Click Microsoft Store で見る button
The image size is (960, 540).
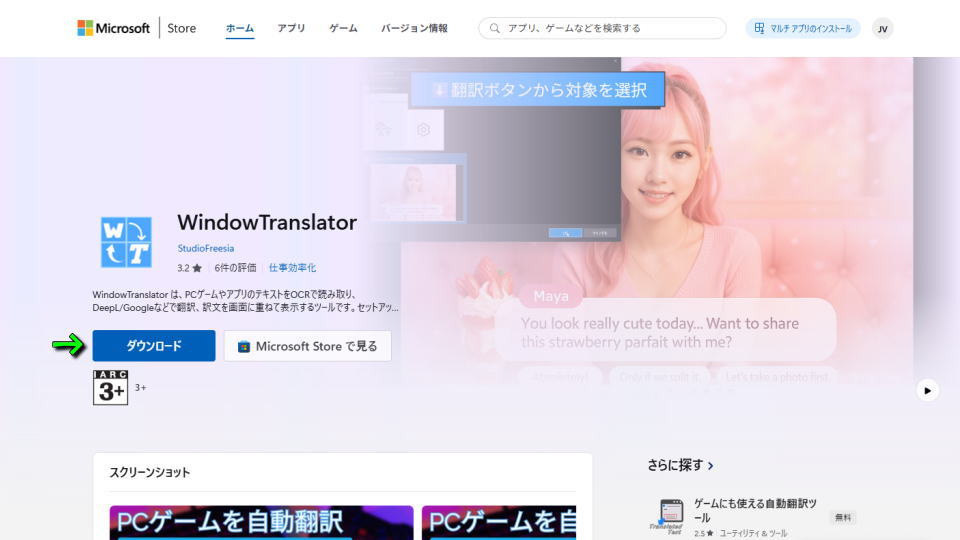pos(307,346)
